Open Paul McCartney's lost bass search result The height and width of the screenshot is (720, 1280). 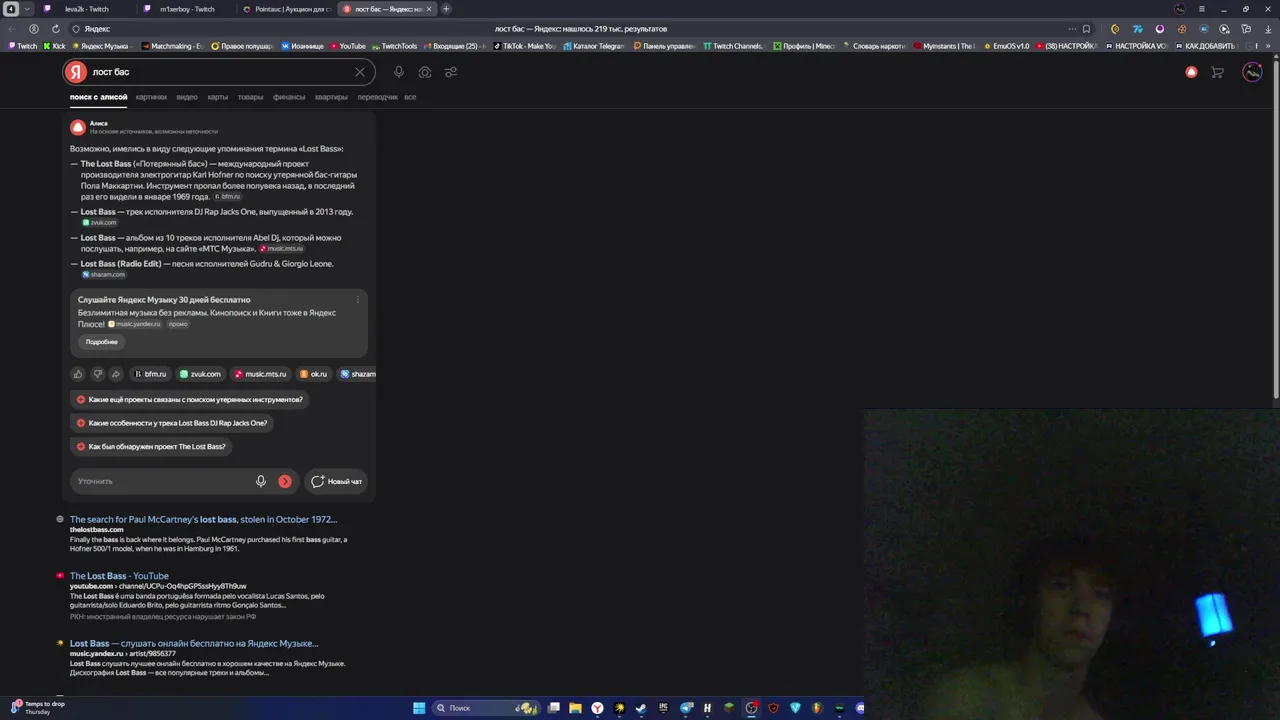pyautogui.click(x=203, y=519)
